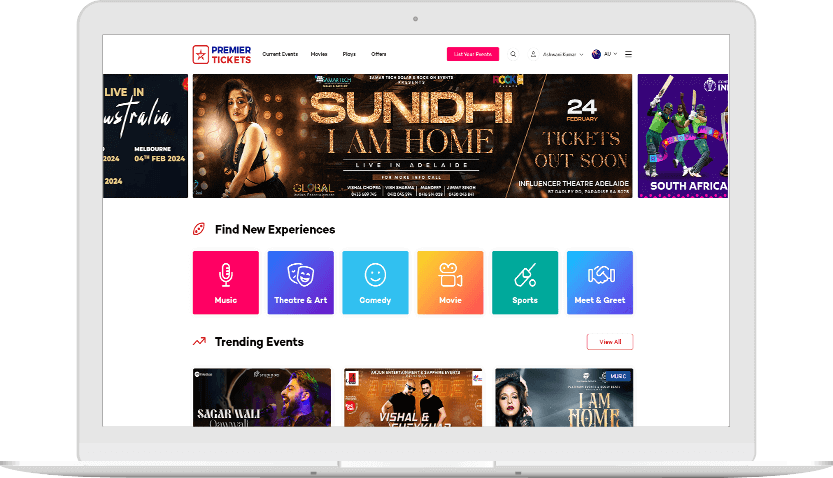Choose the Comedy smiley tile
833x478 pixels.
click(x=376, y=283)
